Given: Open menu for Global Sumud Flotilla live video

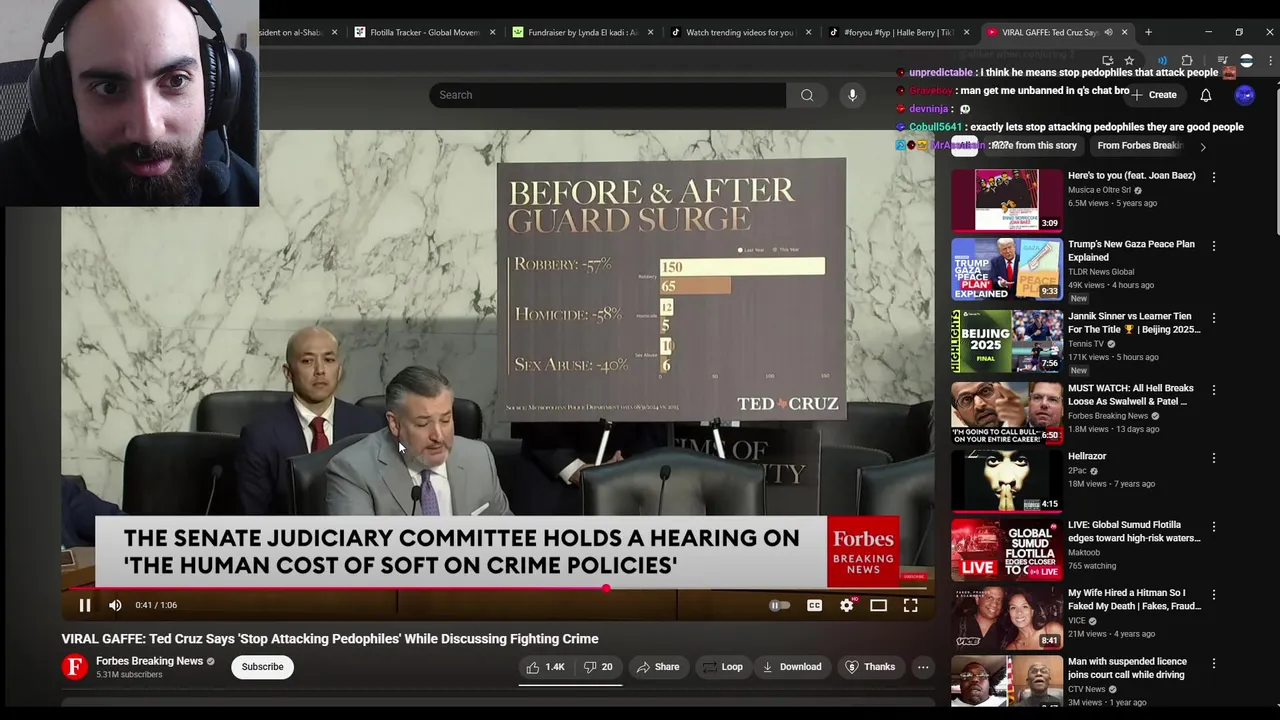Looking at the screenshot, I should coord(1214,527).
